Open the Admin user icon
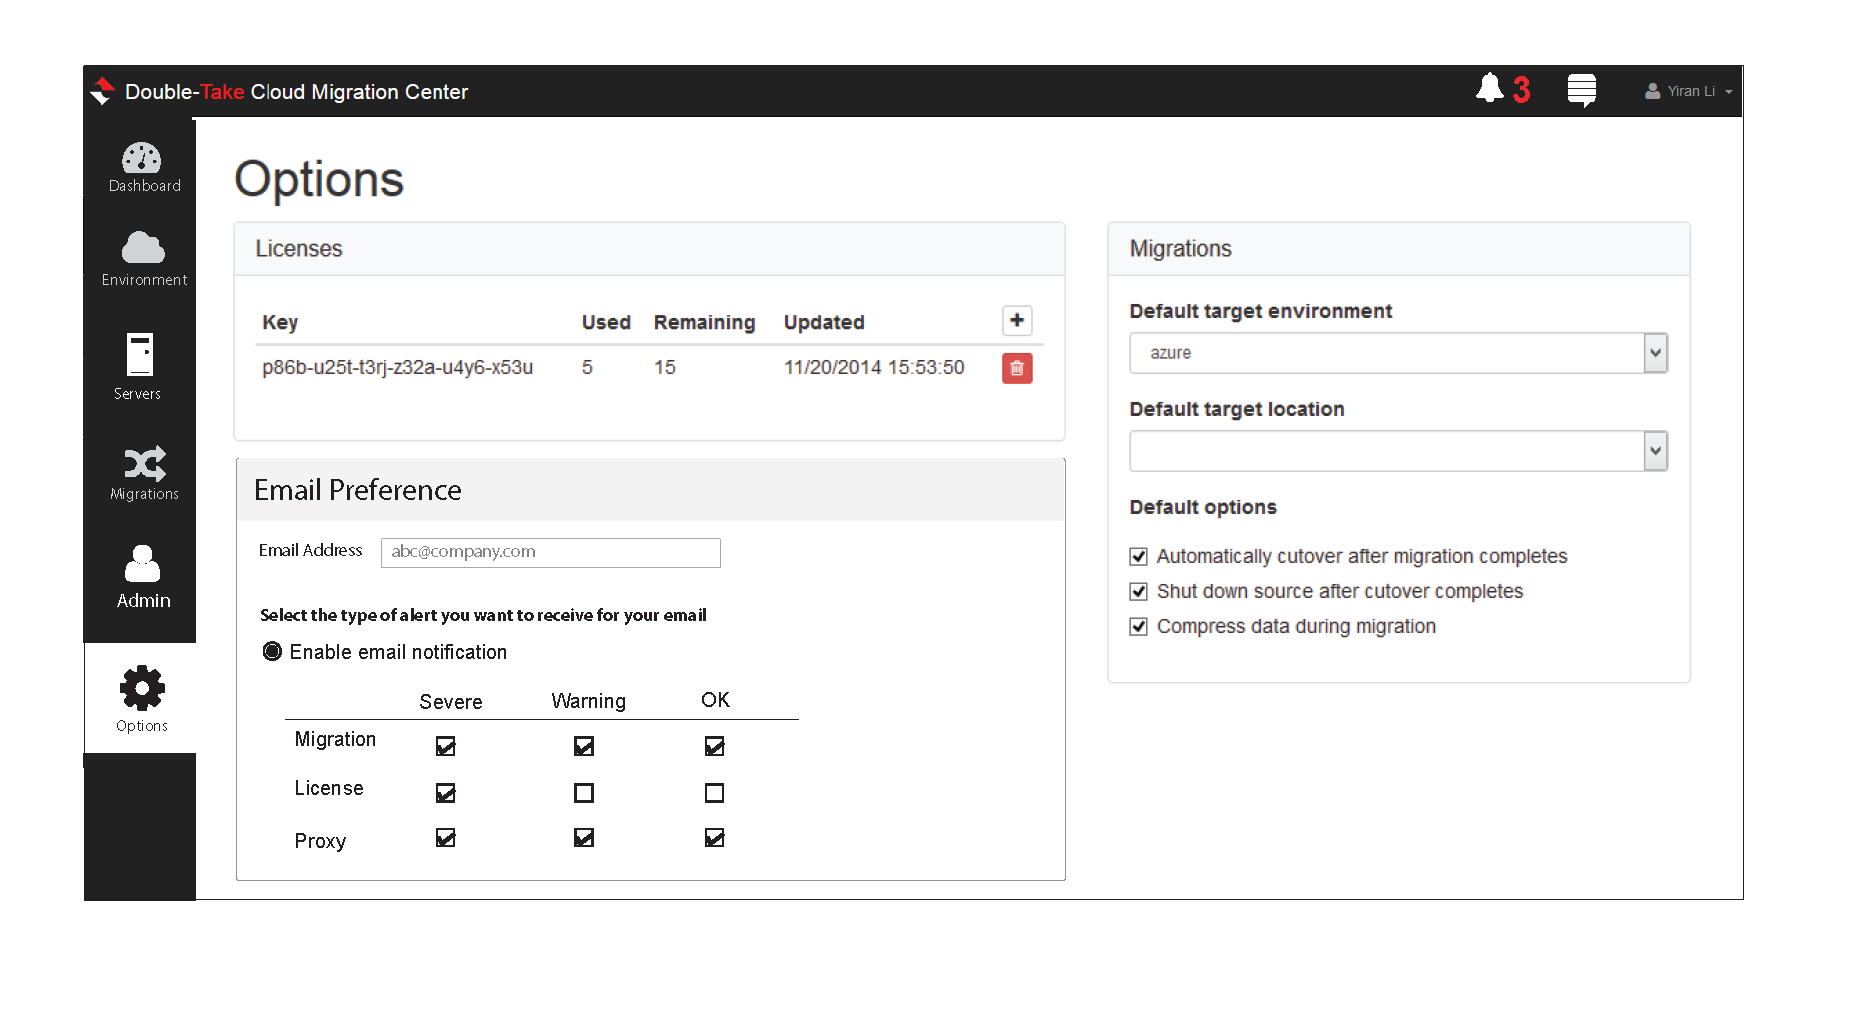This screenshot has height=1036, width=1850. click(142, 563)
